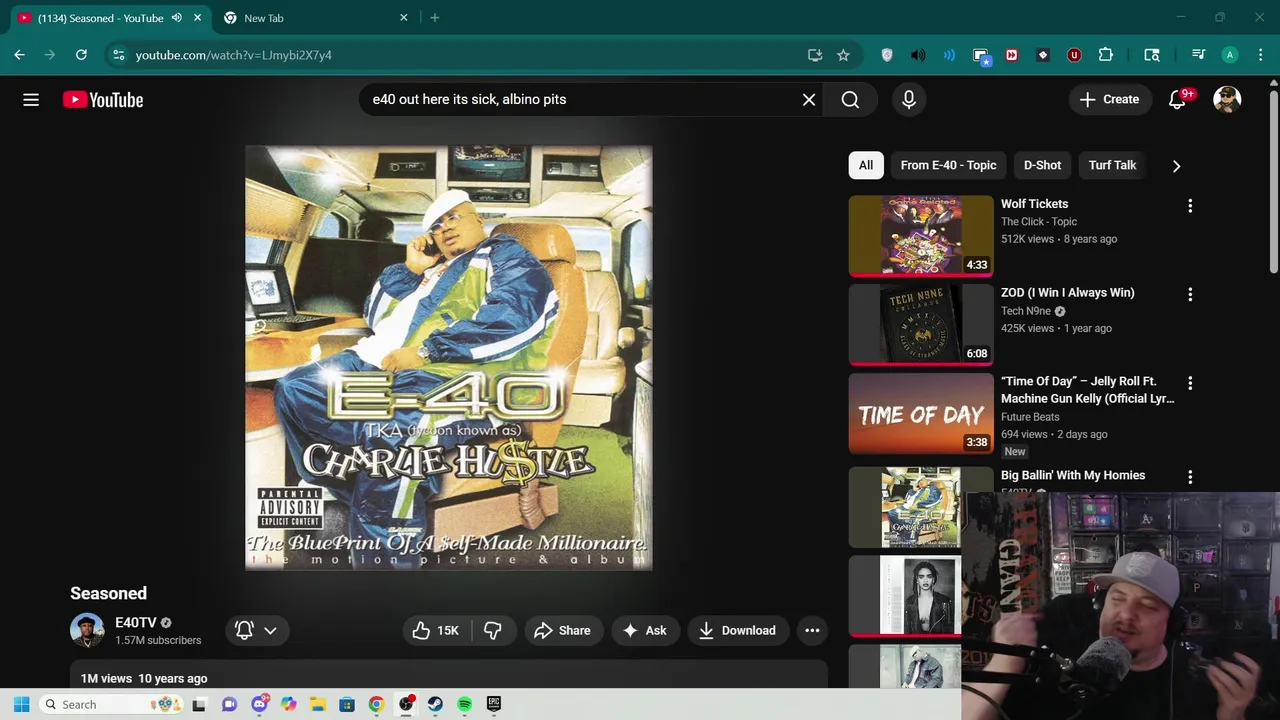
Task: Show next filter chips with arrow
Action: pos(1176,166)
